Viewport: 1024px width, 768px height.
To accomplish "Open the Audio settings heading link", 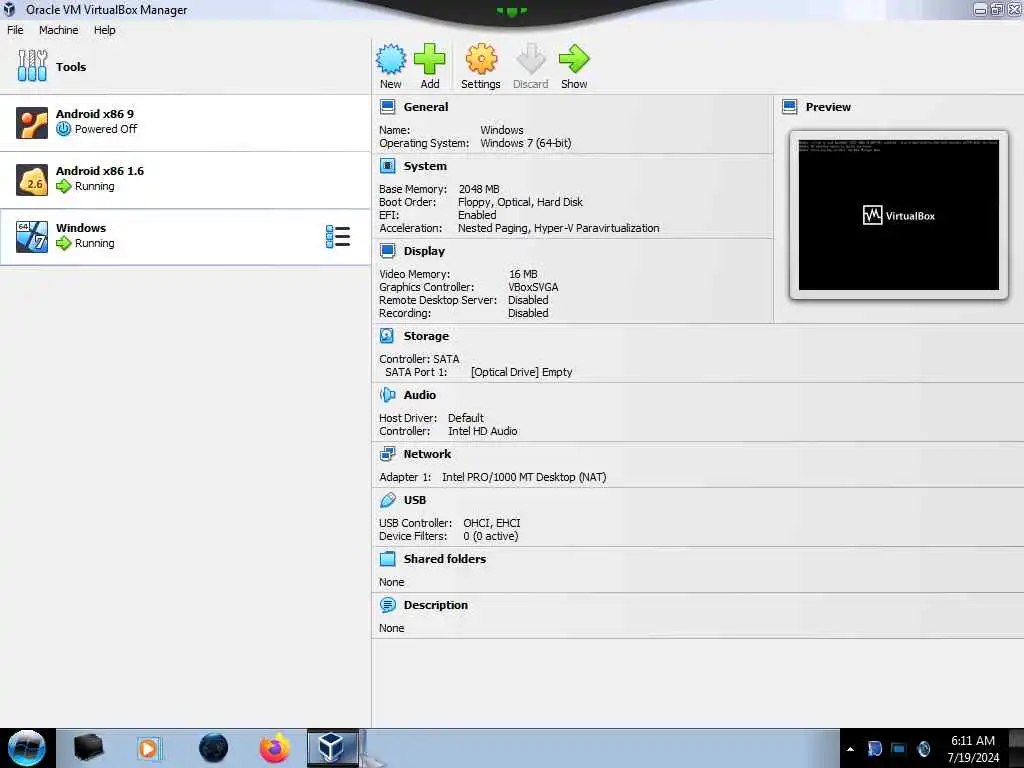I will coord(419,394).
